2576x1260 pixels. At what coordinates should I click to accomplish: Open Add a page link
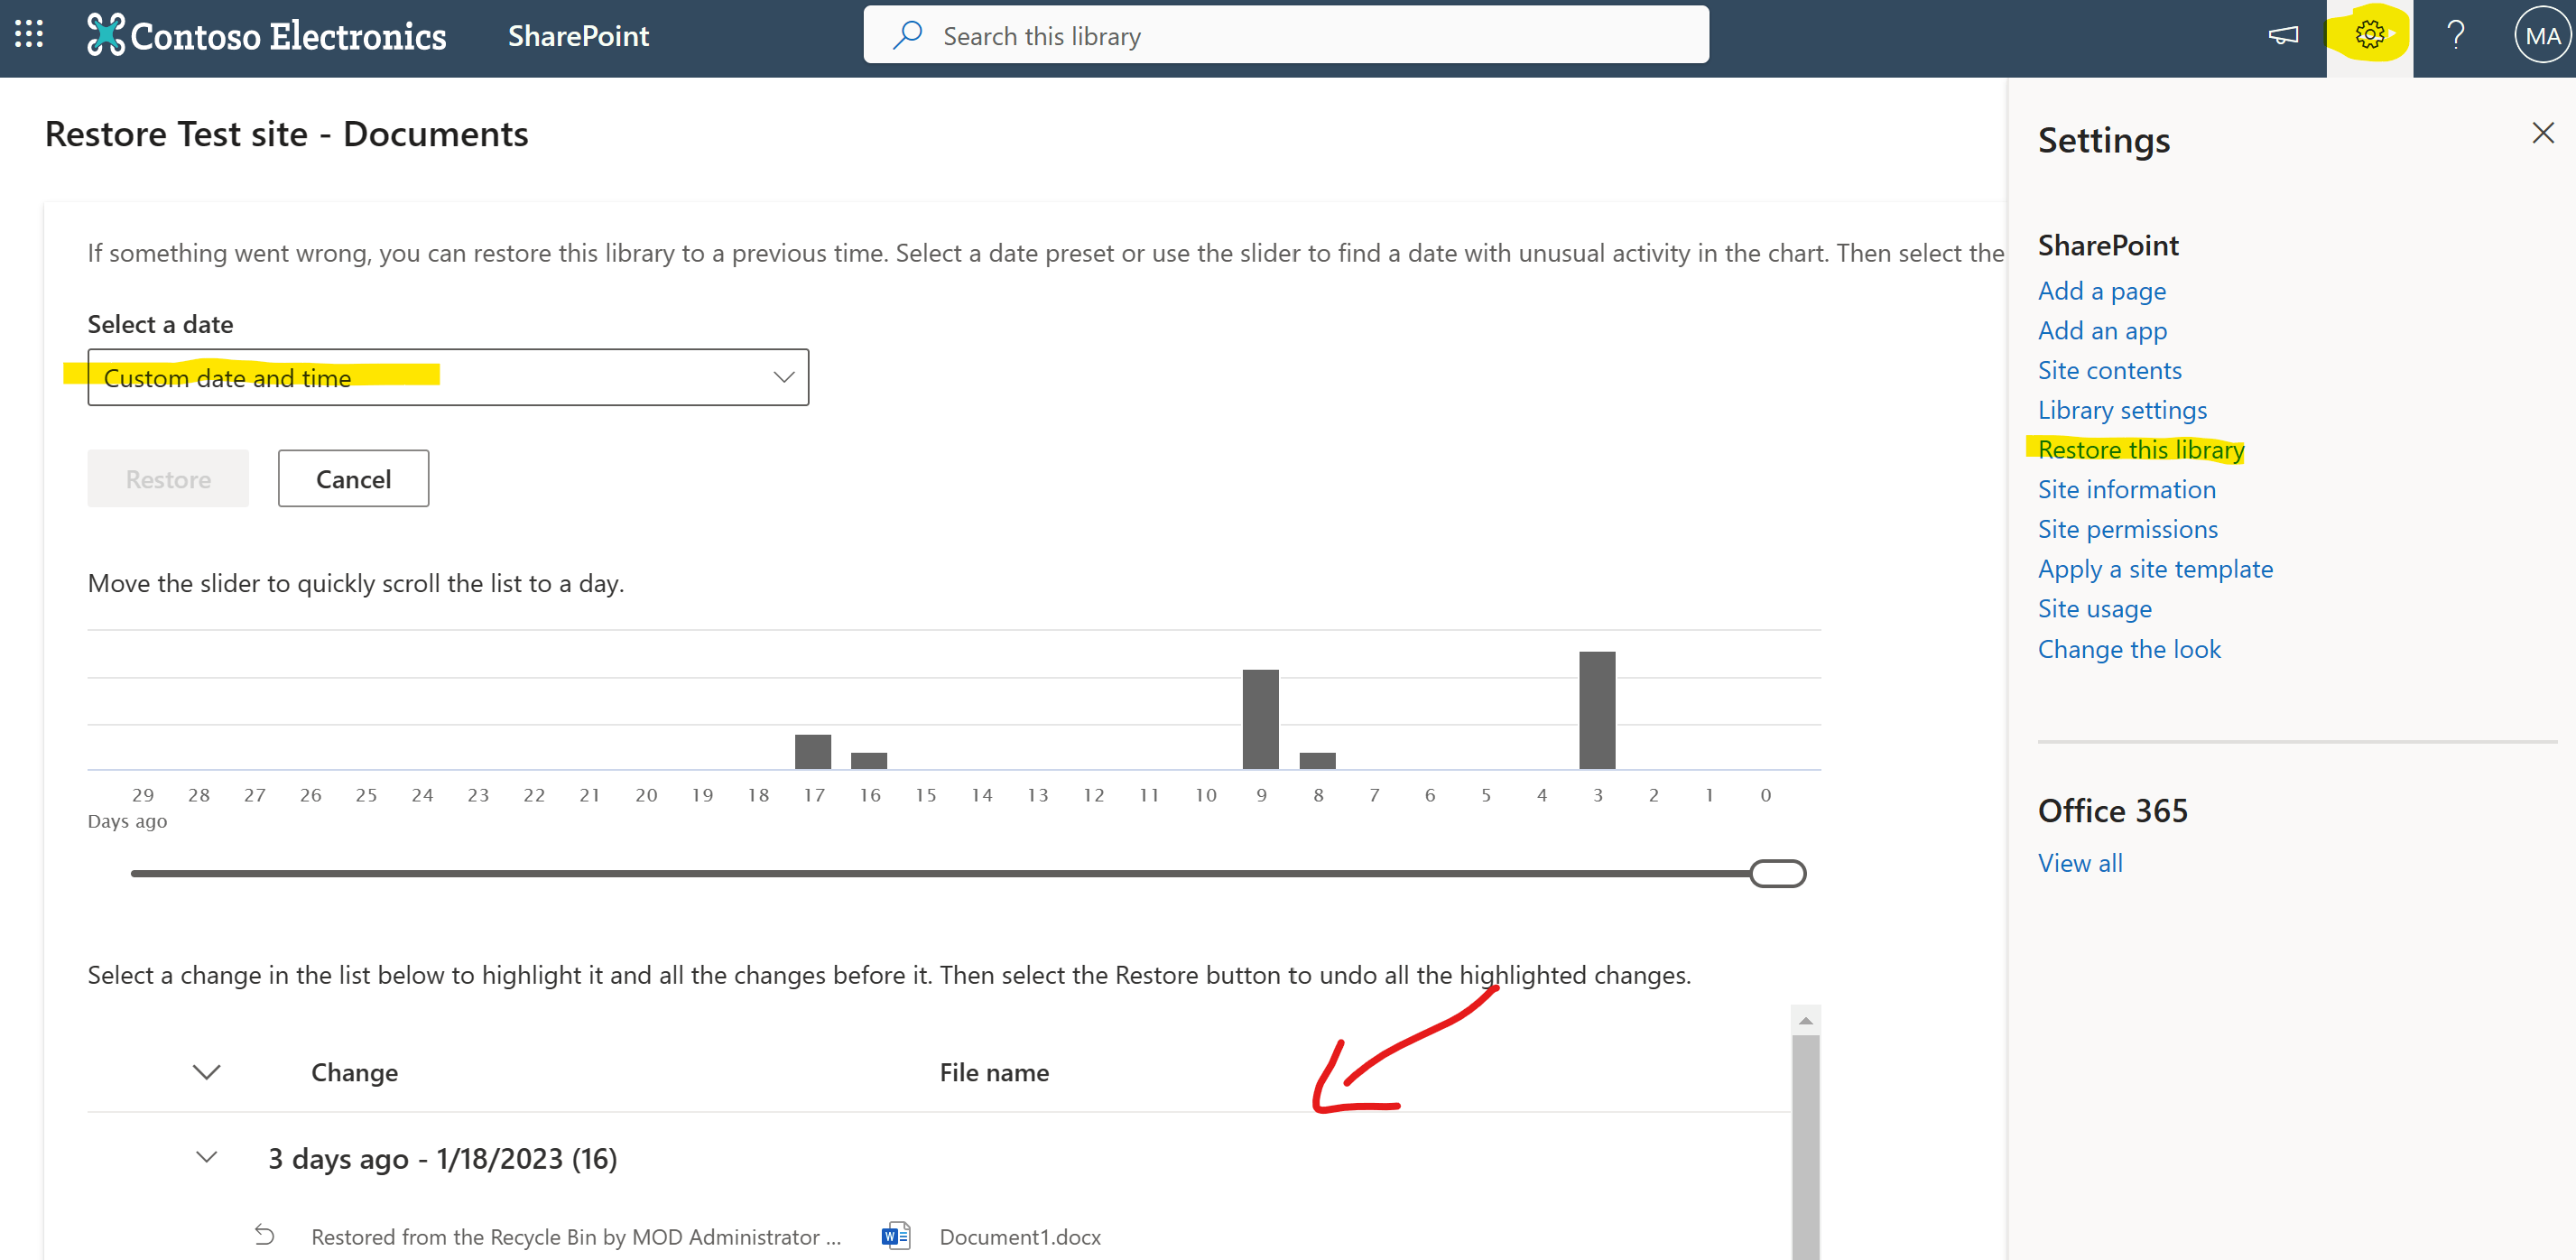[x=2102, y=291]
